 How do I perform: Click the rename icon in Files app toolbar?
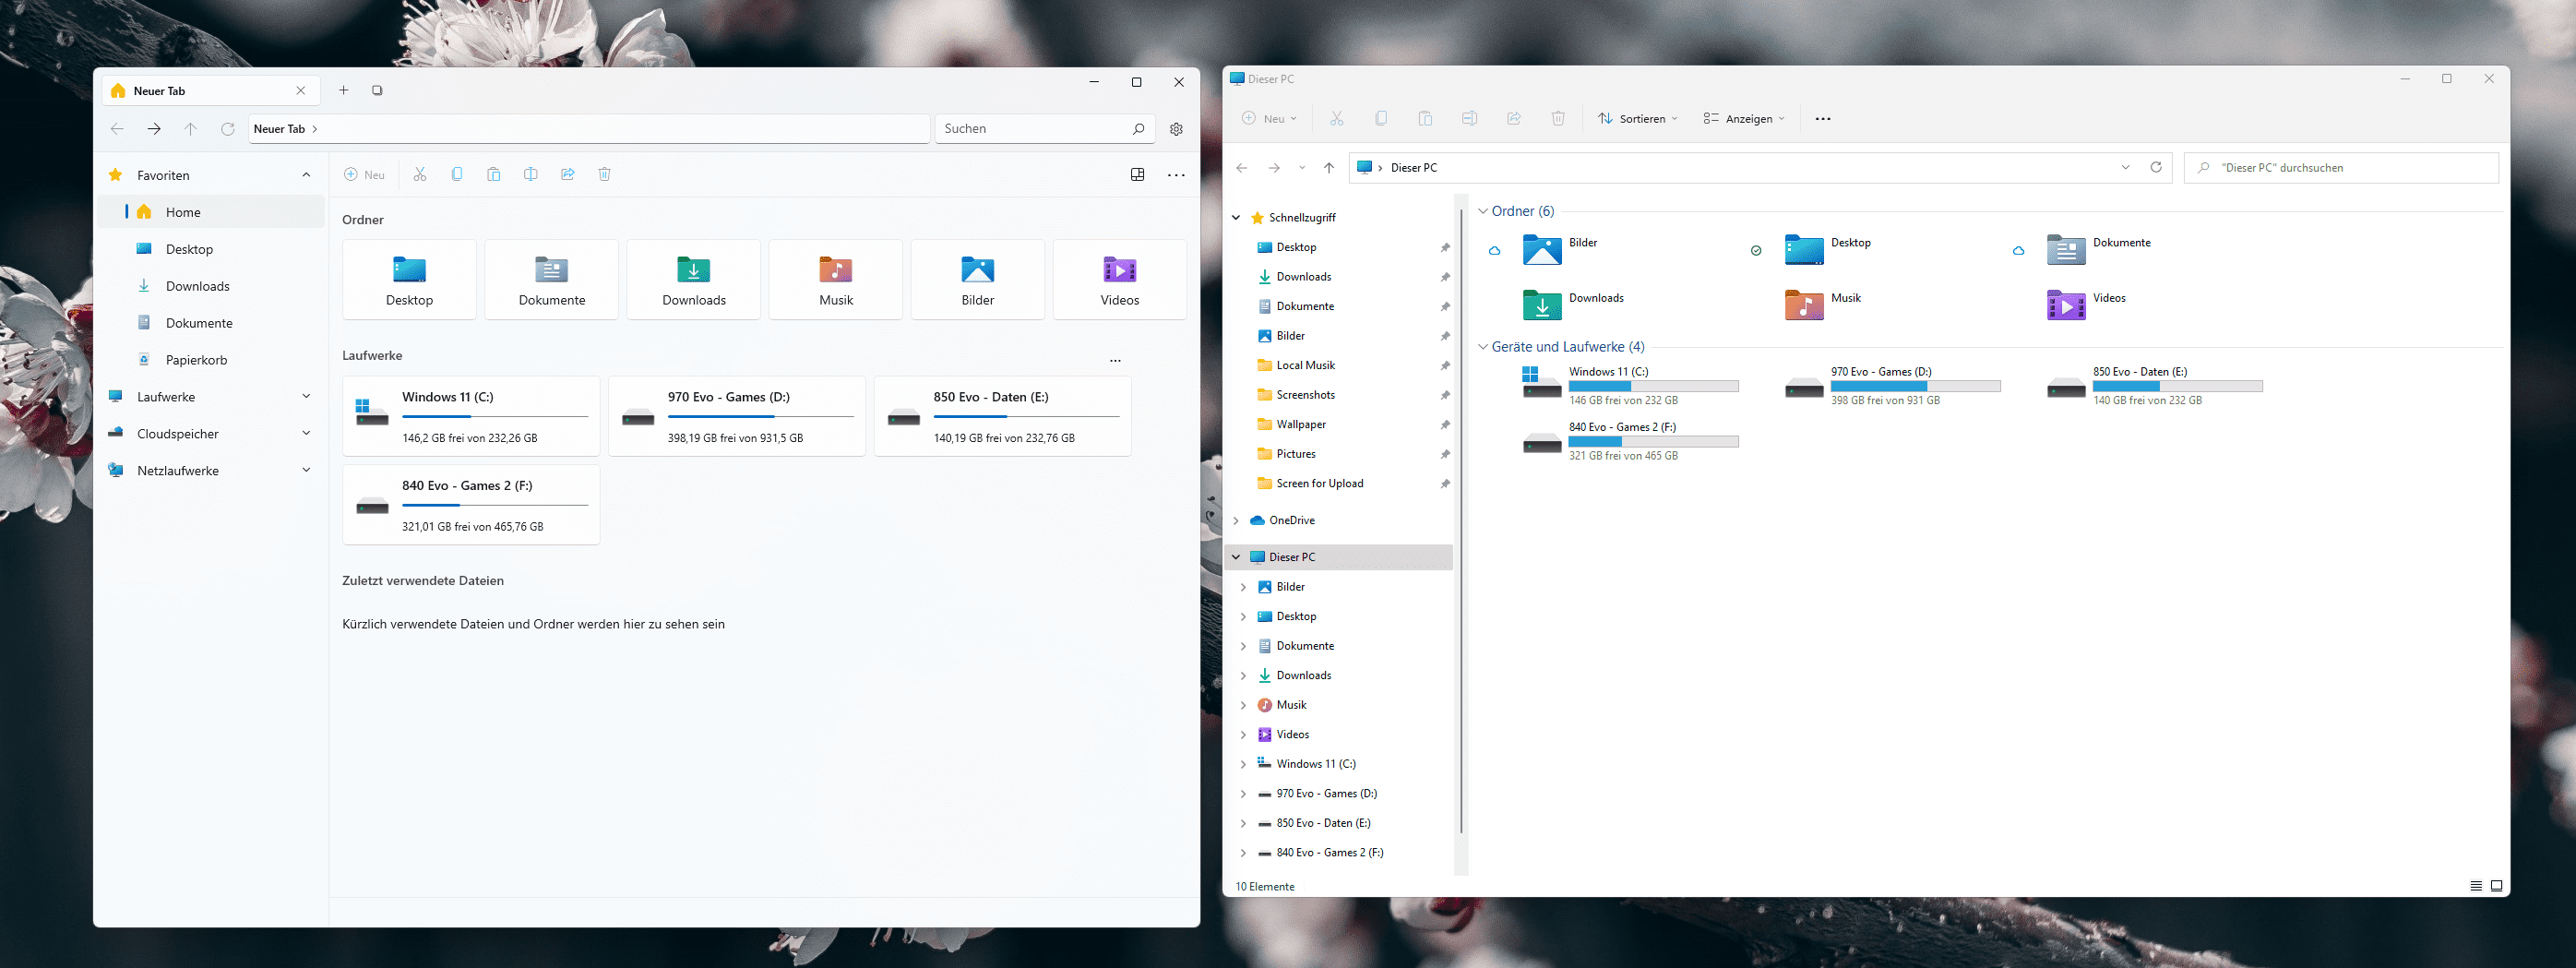click(x=531, y=174)
